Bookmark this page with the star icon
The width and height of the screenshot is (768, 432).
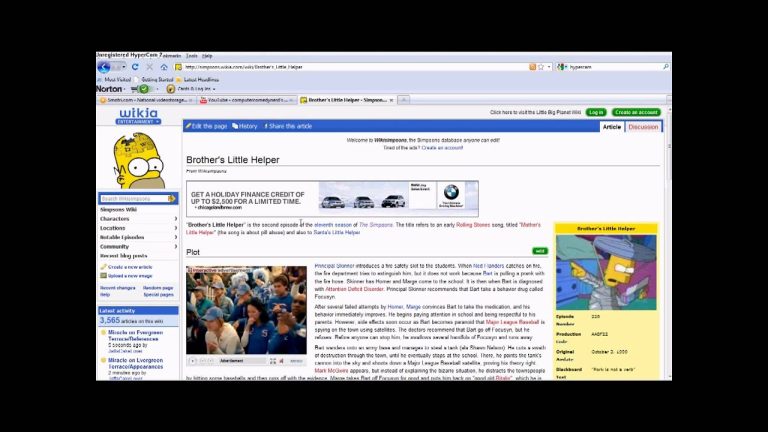542,67
